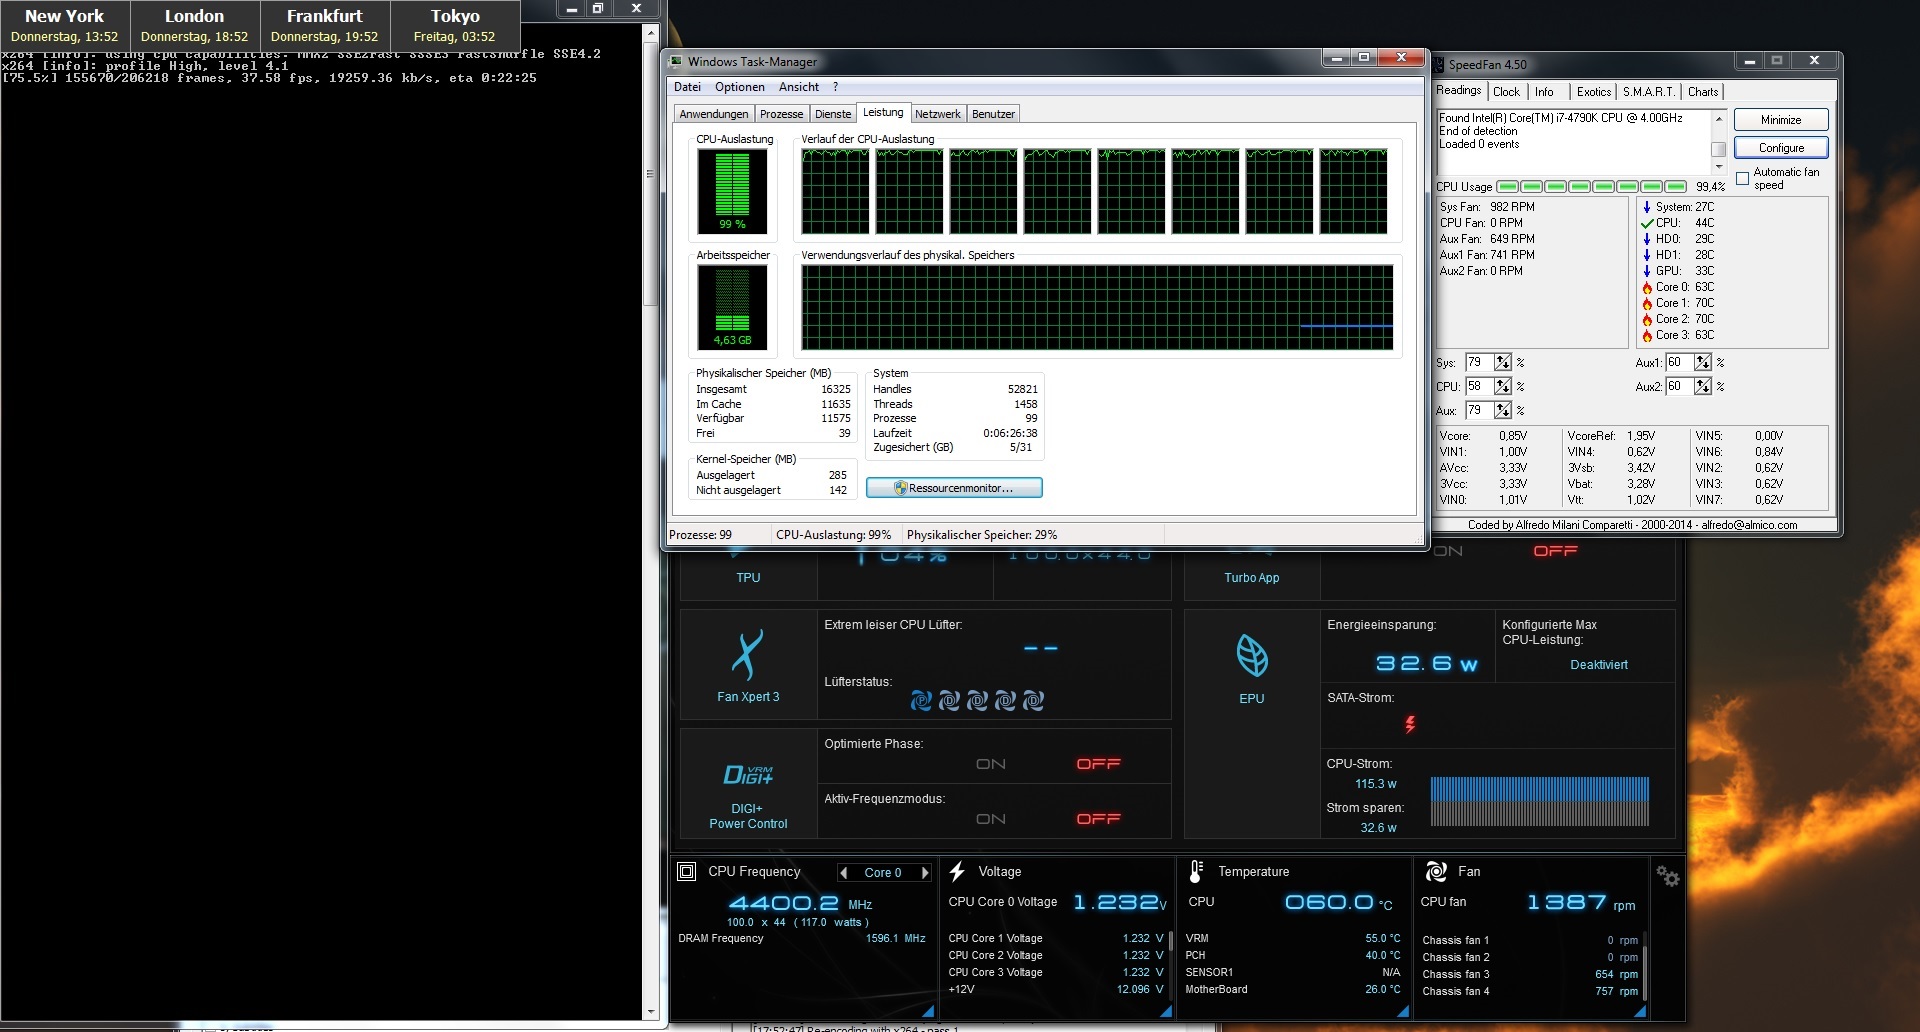Expand the CPU Frequency panel corner arrow
Viewport: 1920px width, 1032px height.
click(927, 1011)
